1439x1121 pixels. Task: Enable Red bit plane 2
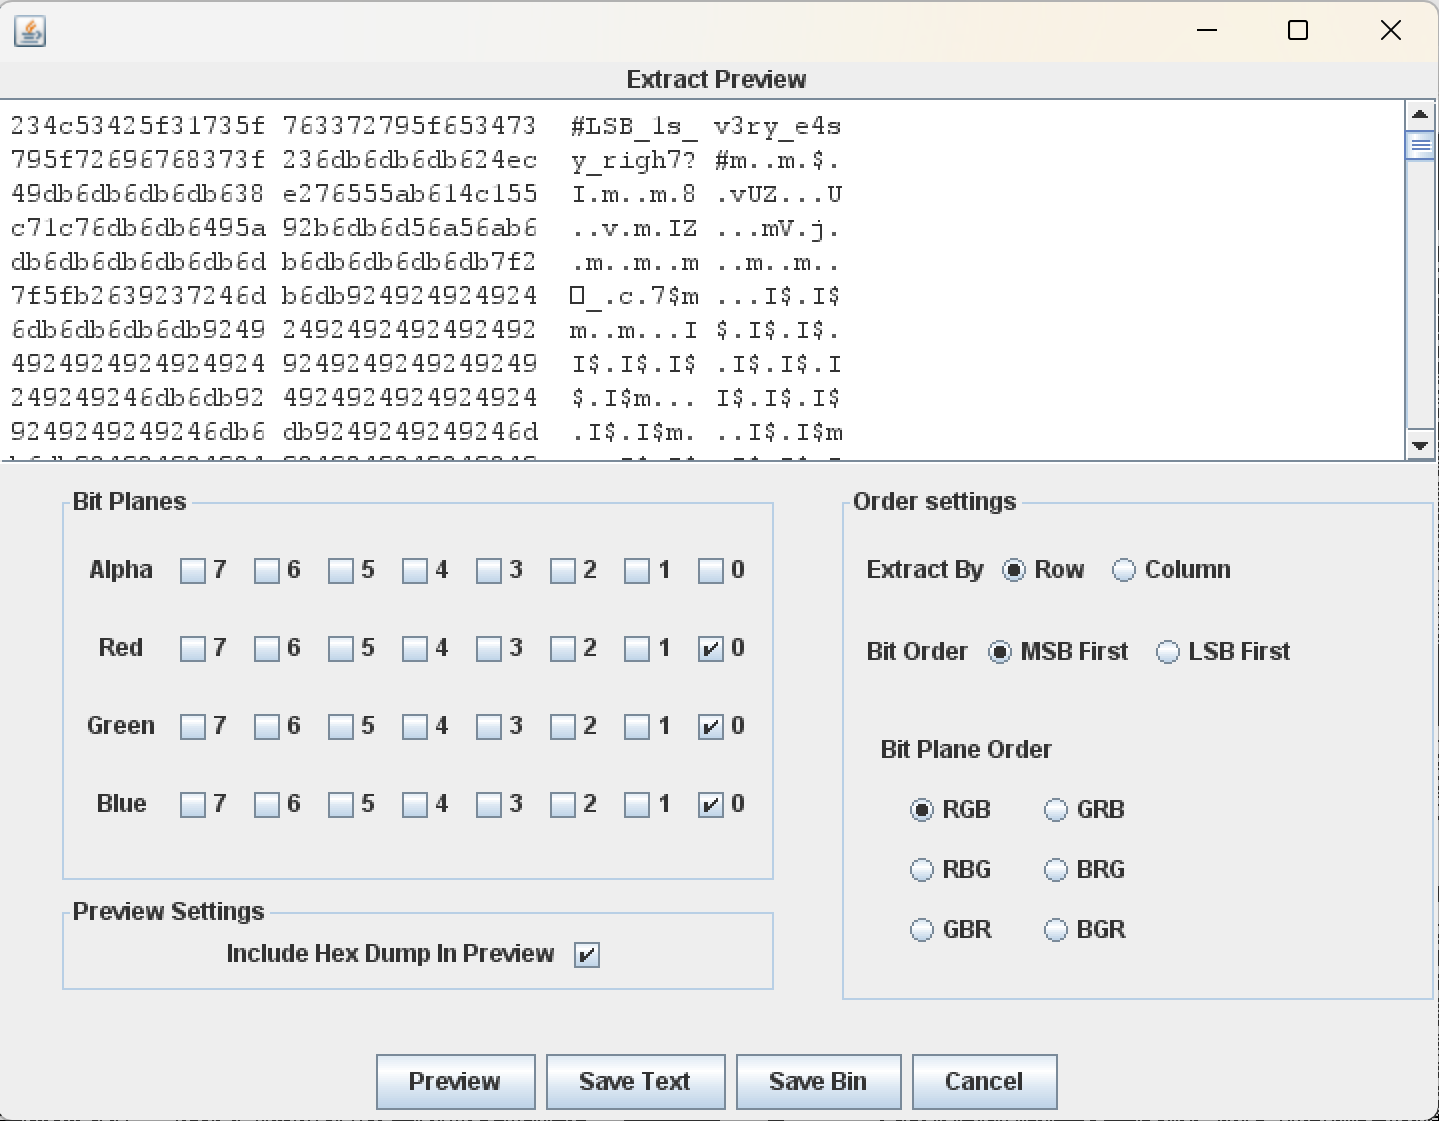(563, 649)
